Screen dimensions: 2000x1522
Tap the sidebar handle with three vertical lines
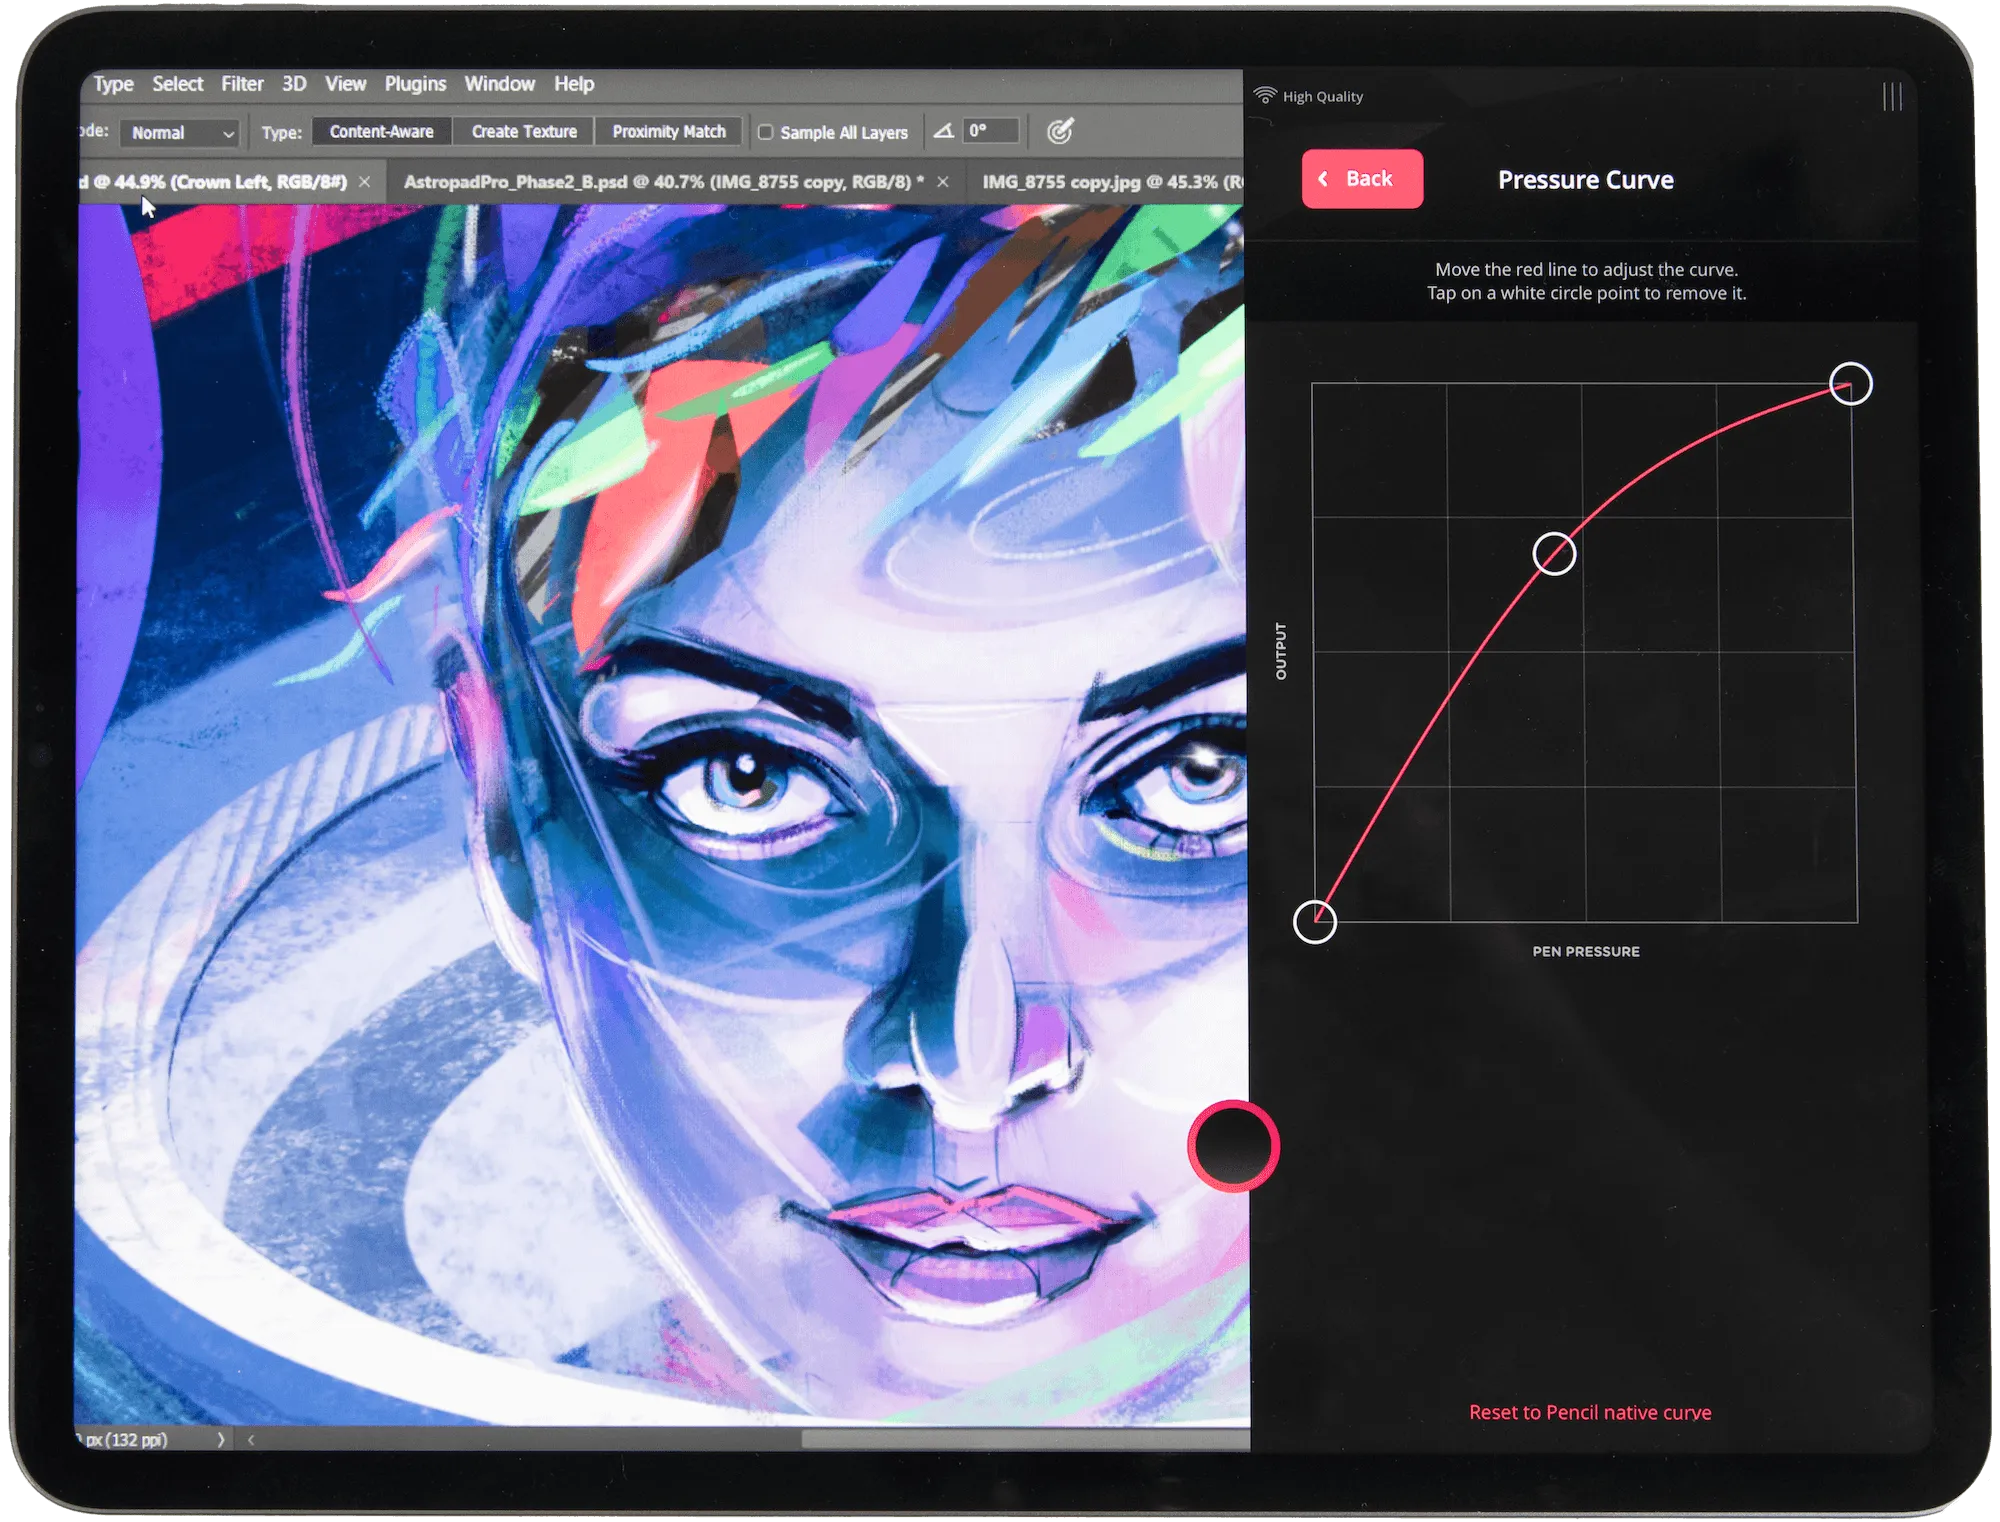[x=1892, y=97]
